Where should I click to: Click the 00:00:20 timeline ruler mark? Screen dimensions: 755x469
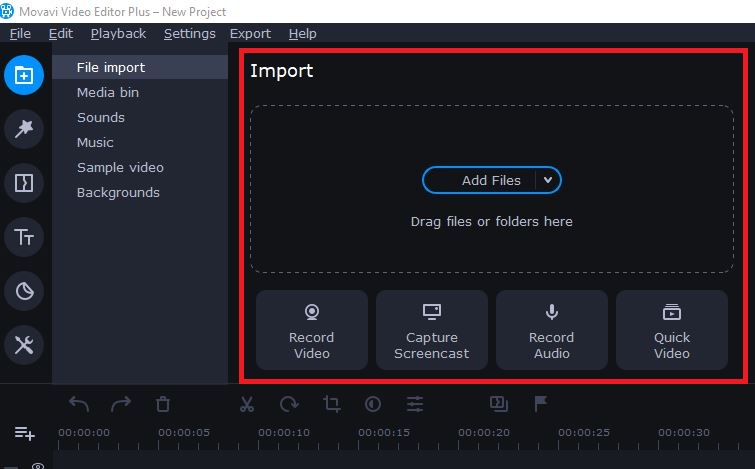coord(484,432)
